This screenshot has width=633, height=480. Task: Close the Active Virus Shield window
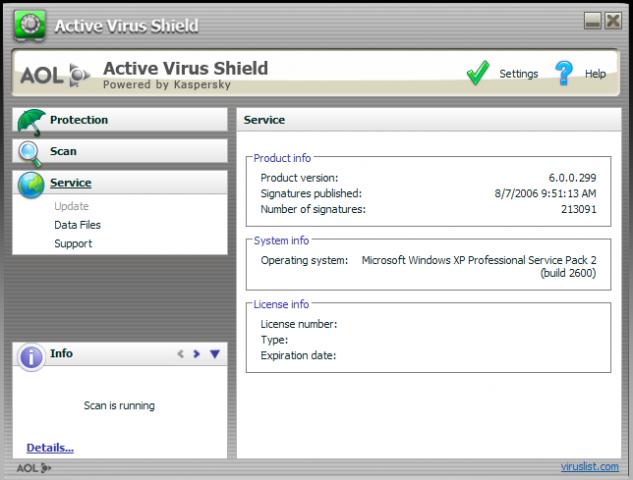point(613,21)
